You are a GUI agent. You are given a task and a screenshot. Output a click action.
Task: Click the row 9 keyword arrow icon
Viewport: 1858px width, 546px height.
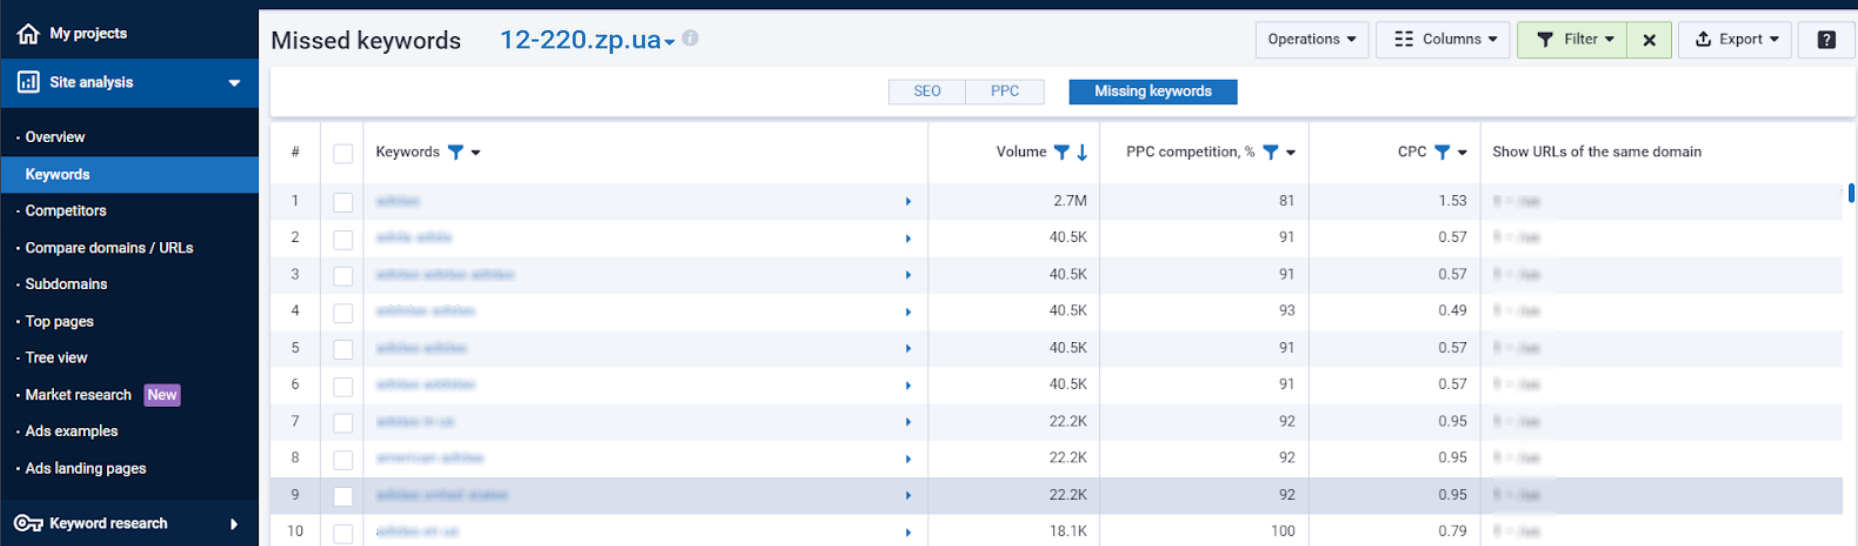[x=908, y=495]
